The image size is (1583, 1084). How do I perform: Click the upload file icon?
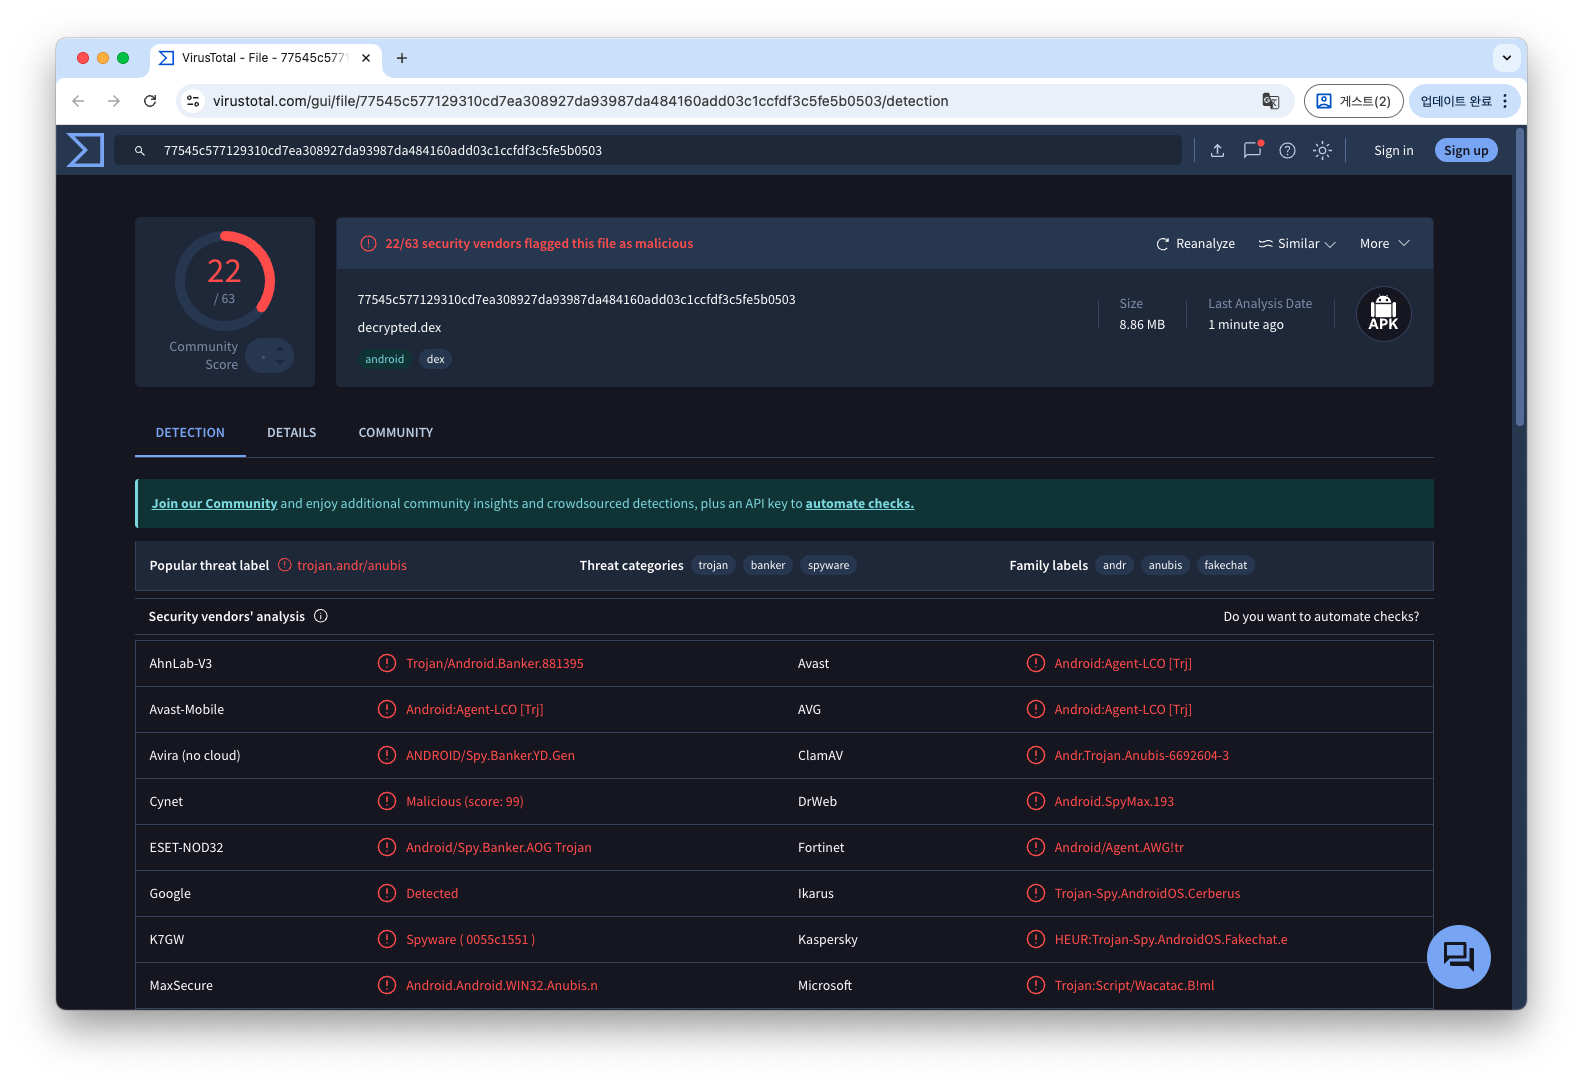point(1217,151)
